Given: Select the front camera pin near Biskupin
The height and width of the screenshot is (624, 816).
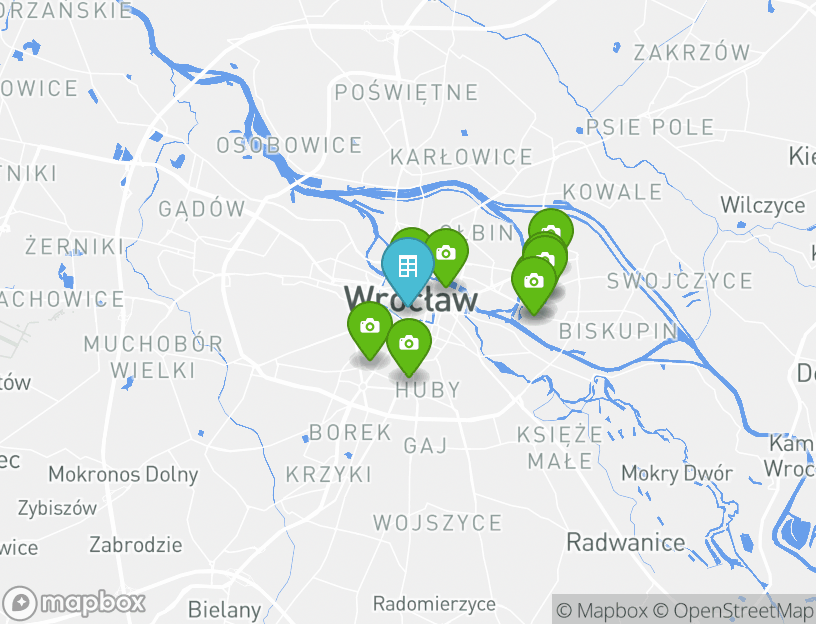Looking at the screenshot, I should click(534, 286).
